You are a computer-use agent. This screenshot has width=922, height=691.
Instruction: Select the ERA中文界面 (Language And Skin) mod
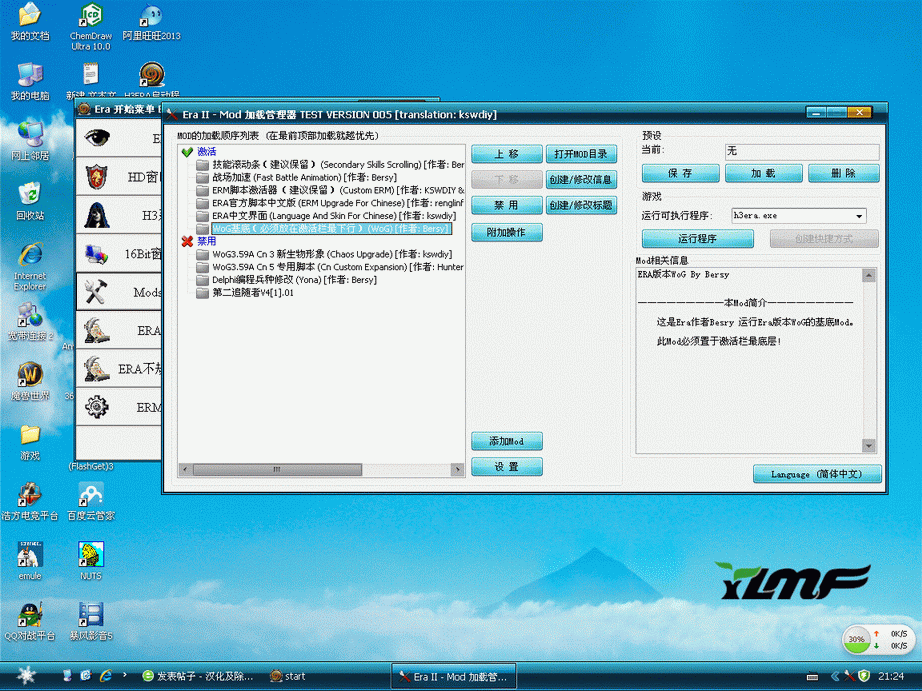(x=334, y=216)
